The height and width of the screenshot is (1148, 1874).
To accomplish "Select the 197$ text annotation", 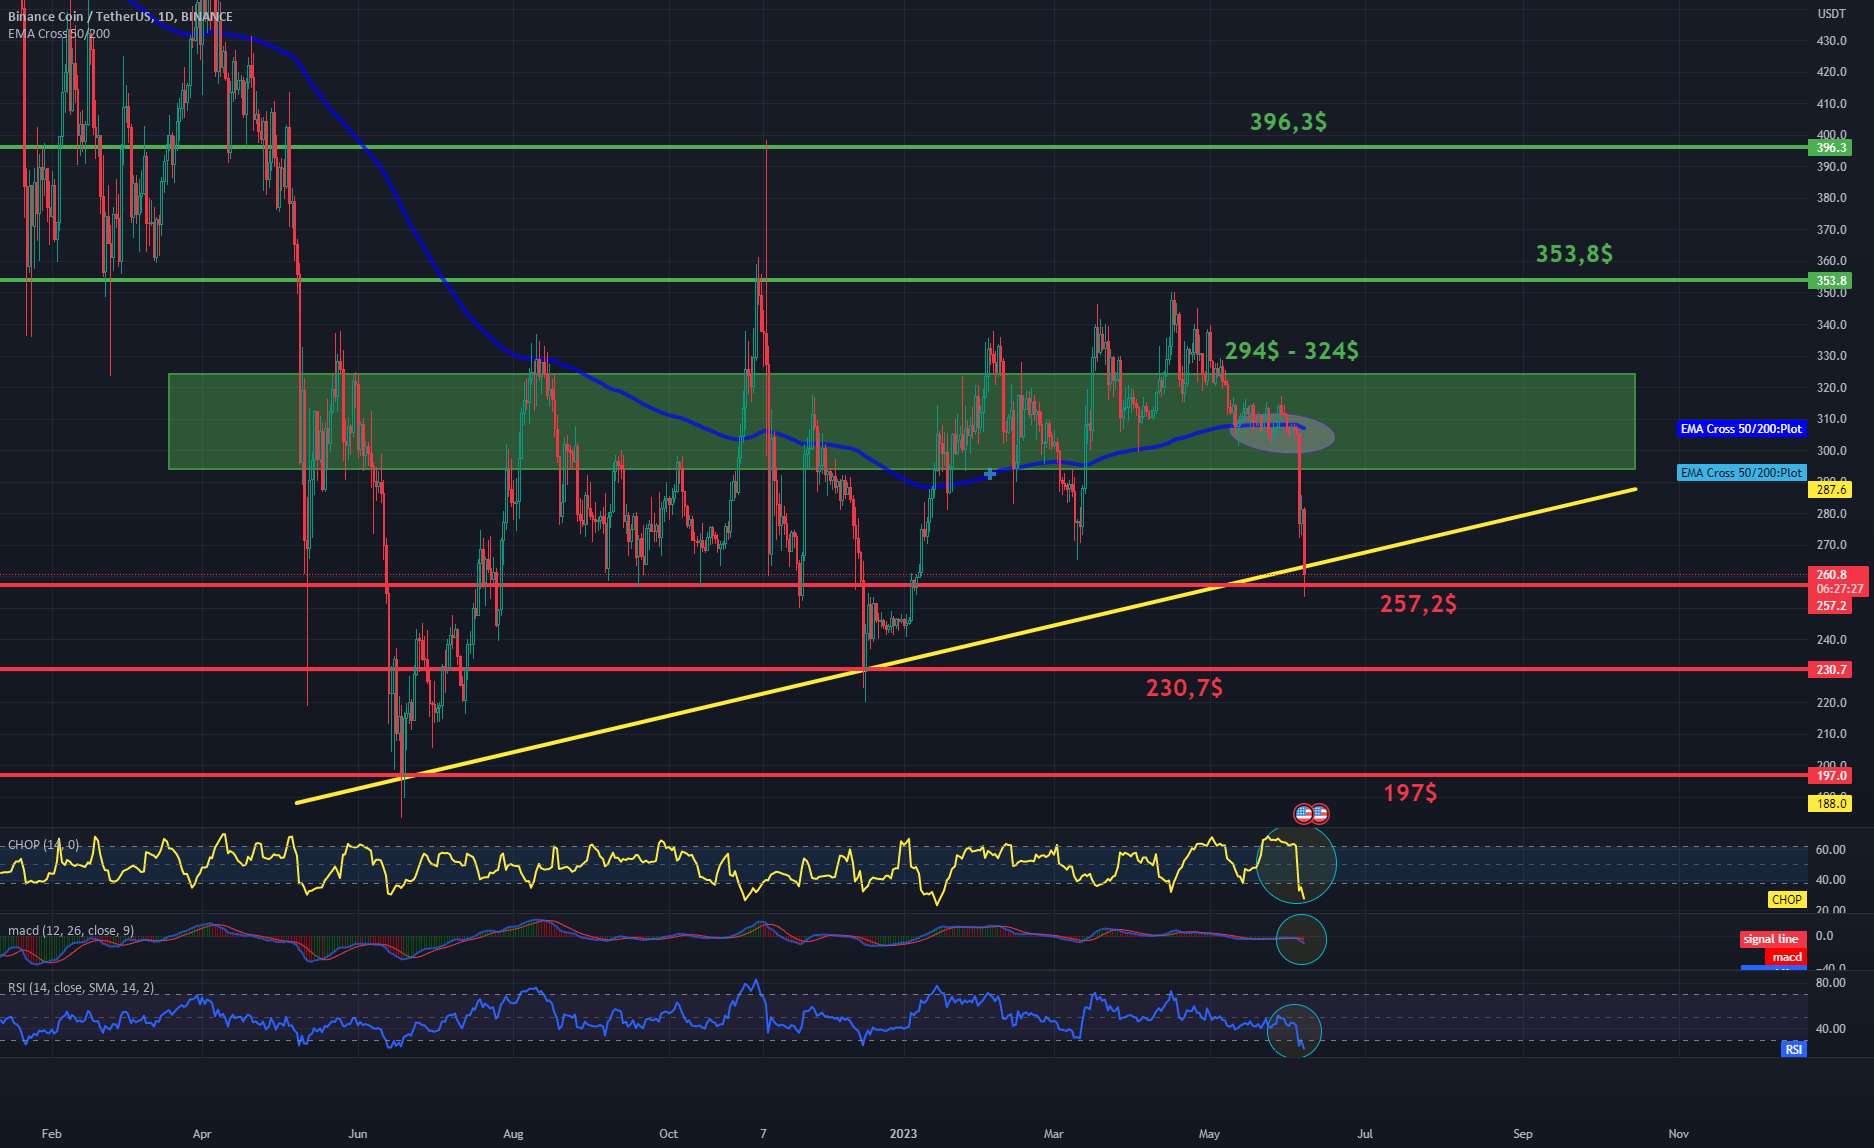I will coord(1410,793).
